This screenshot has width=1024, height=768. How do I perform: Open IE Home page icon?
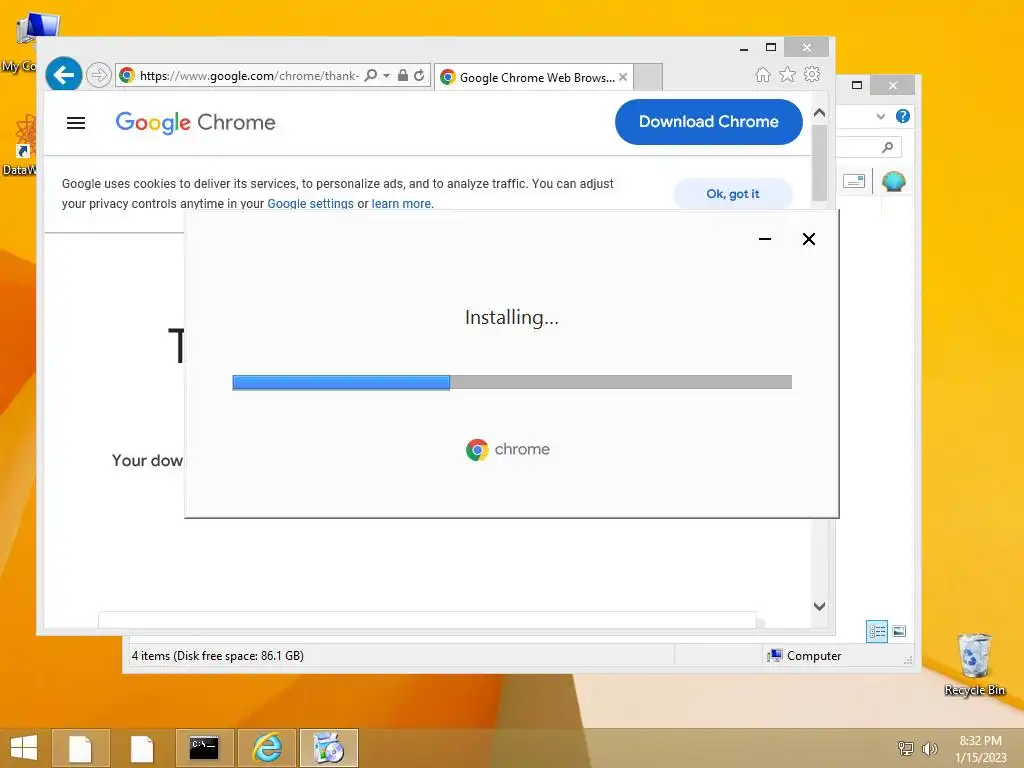763,74
